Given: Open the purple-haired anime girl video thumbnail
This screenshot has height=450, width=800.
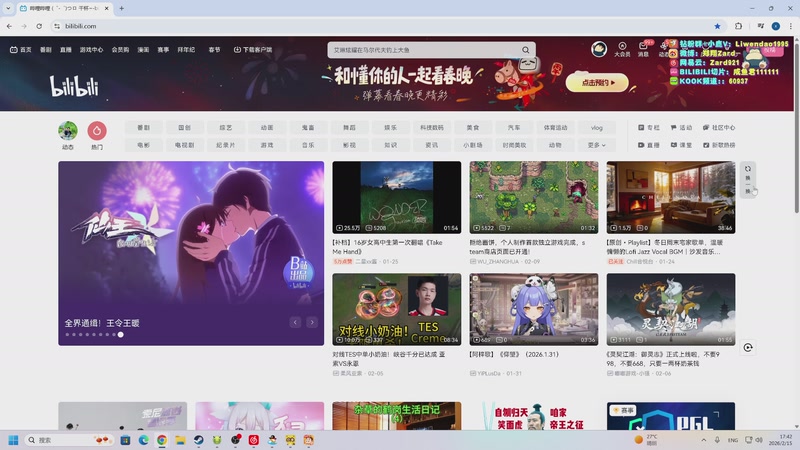Looking at the screenshot, I should (534, 309).
